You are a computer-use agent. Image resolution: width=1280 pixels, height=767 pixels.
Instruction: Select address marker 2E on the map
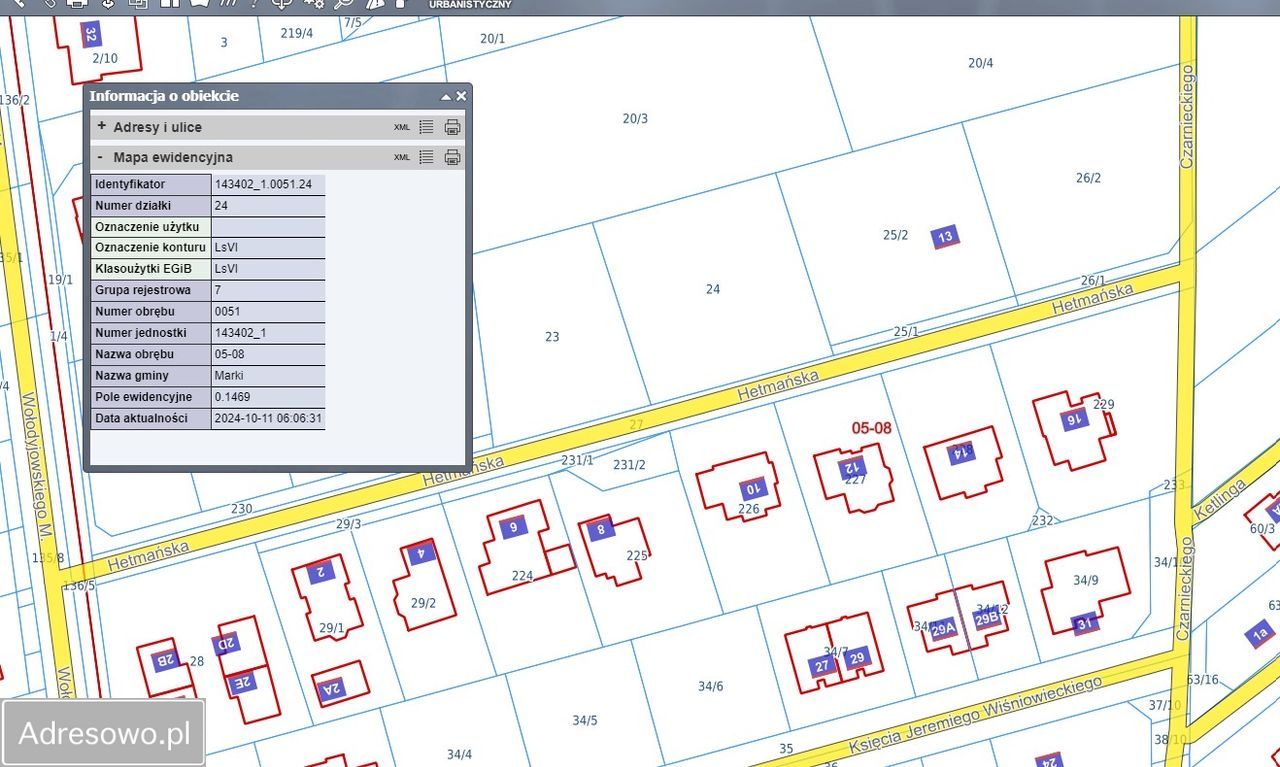pos(241,683)
